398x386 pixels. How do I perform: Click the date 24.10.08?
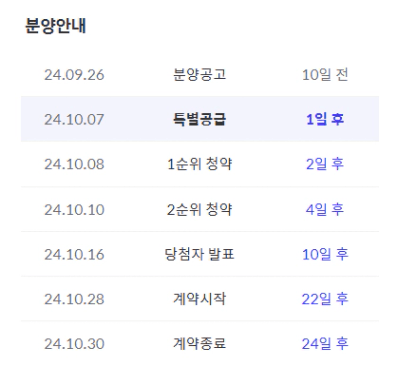[74, 164]
